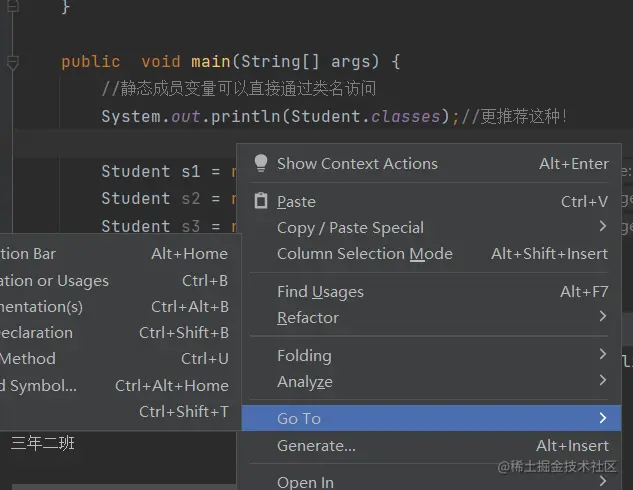Expand the Open In submenu arrow
Viewport: 633px width, 490px height.
coord(603,481)
